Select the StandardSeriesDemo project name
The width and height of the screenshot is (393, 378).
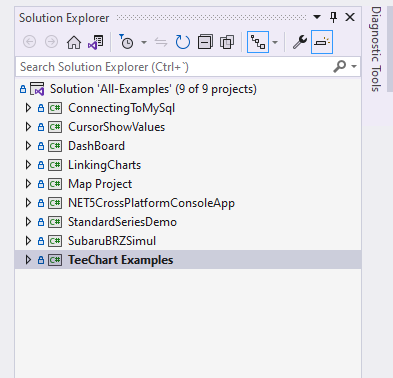pos(122,222)
